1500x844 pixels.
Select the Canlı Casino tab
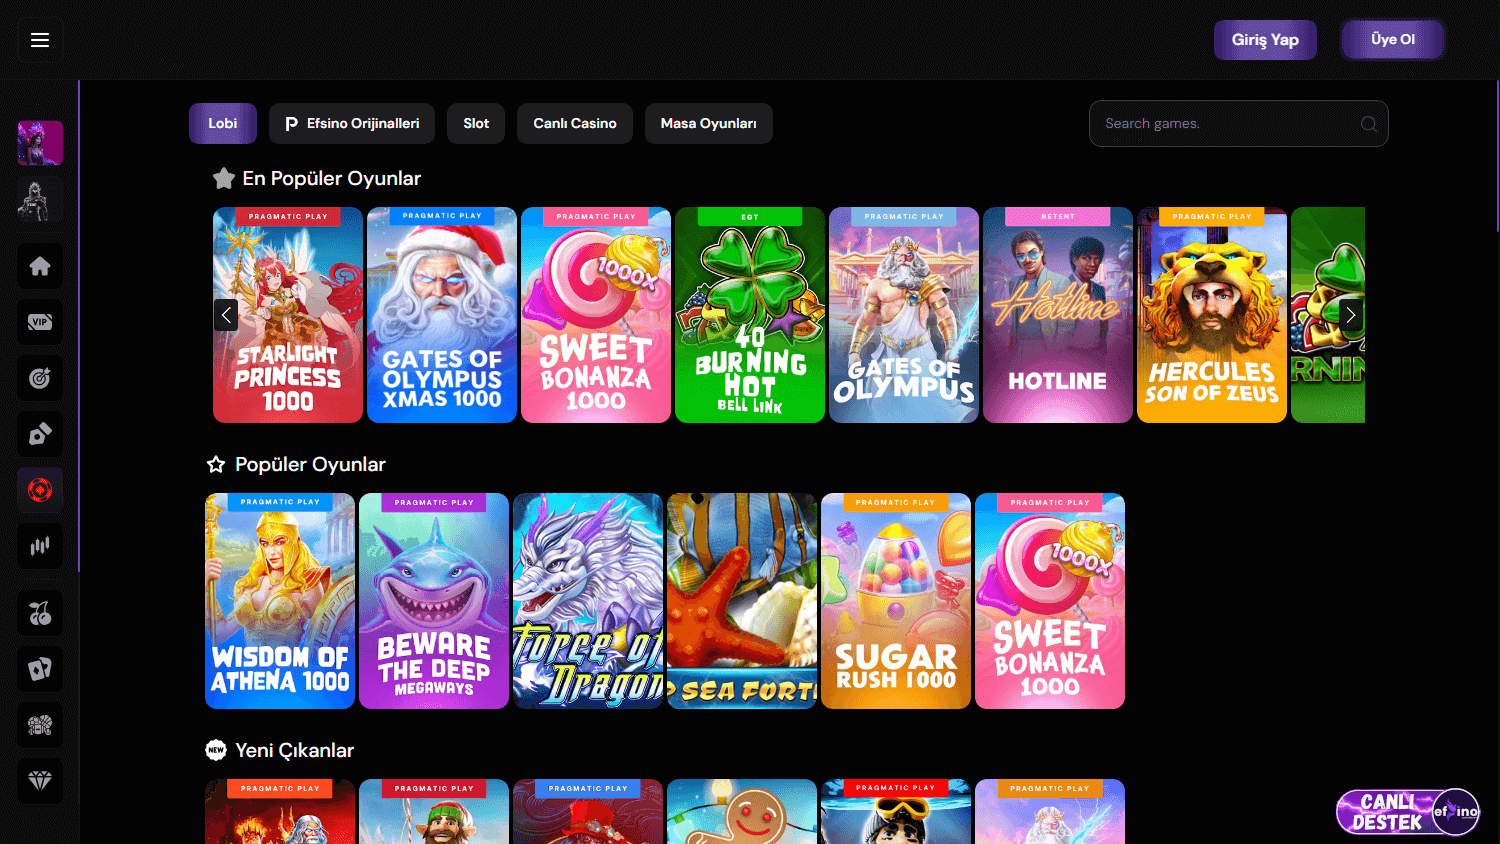point(574,123)
